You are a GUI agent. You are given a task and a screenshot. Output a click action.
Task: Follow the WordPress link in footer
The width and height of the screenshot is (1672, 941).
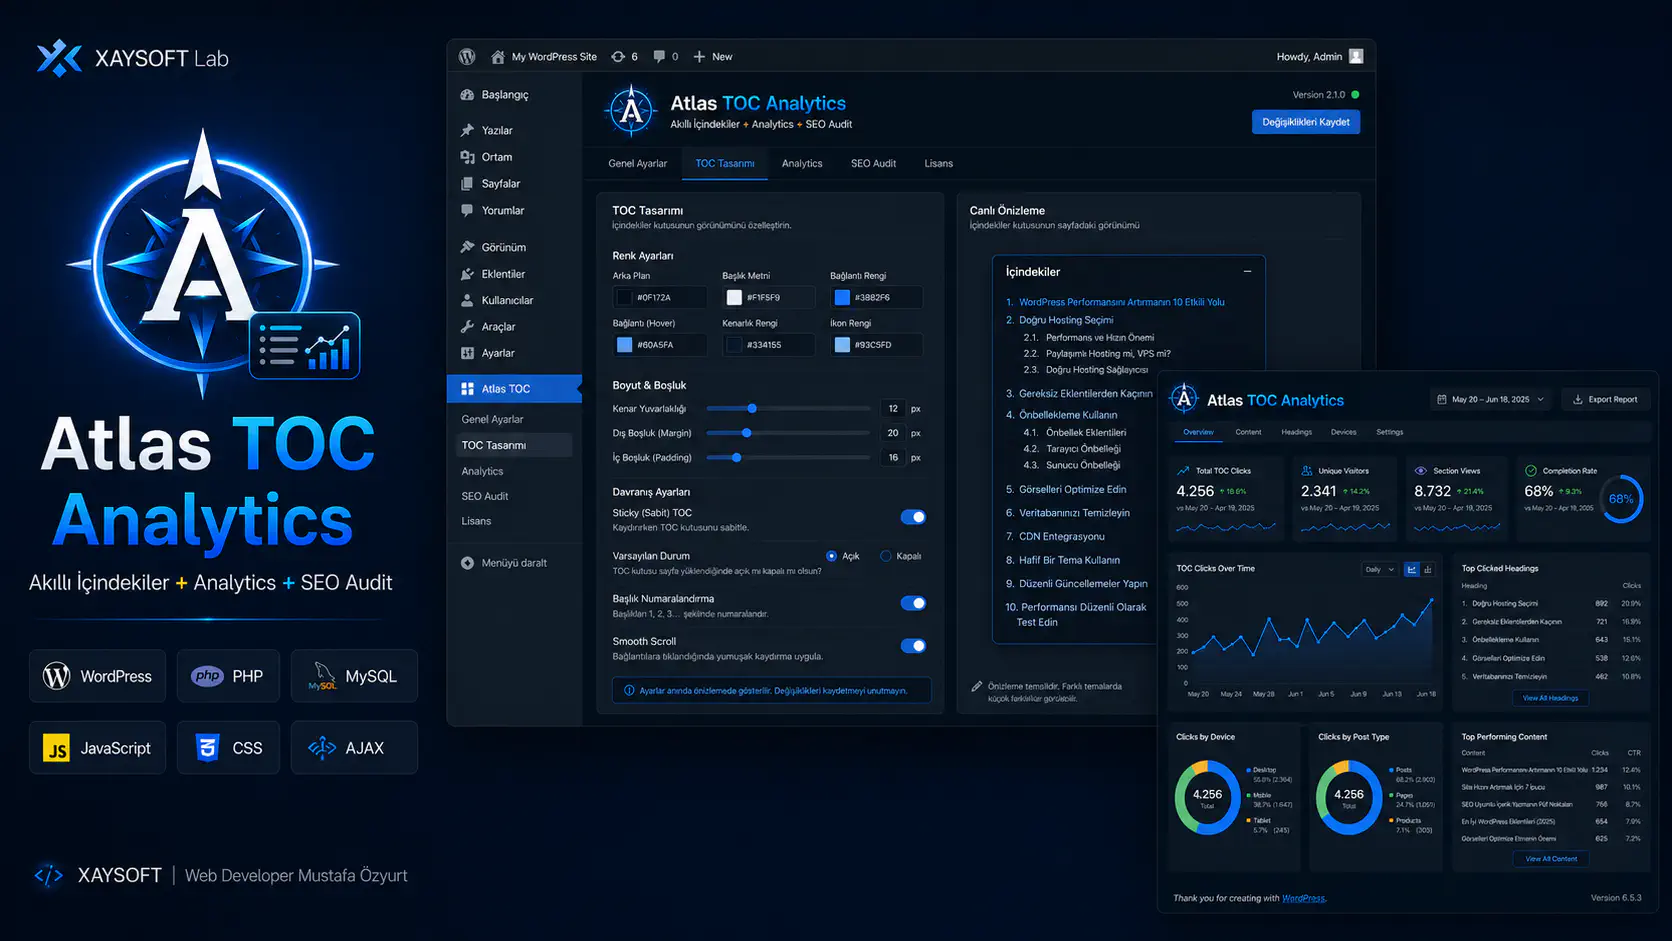click(x=1303, y=898)
